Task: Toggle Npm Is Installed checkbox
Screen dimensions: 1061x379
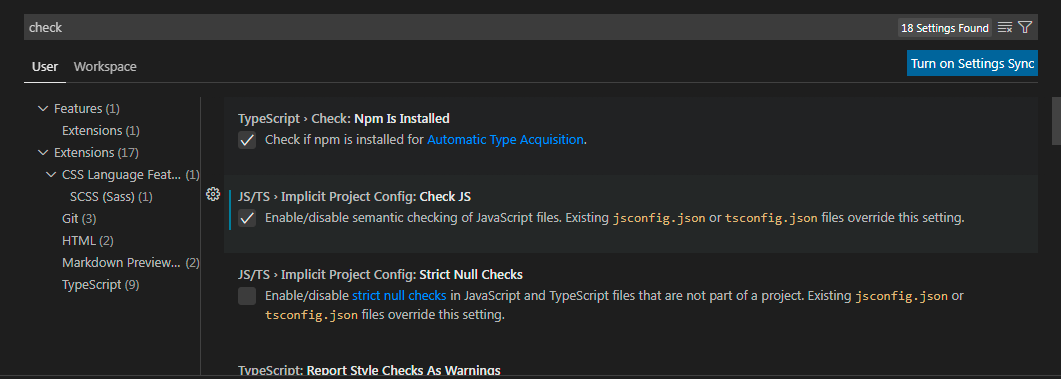Action: pos(247,140)
